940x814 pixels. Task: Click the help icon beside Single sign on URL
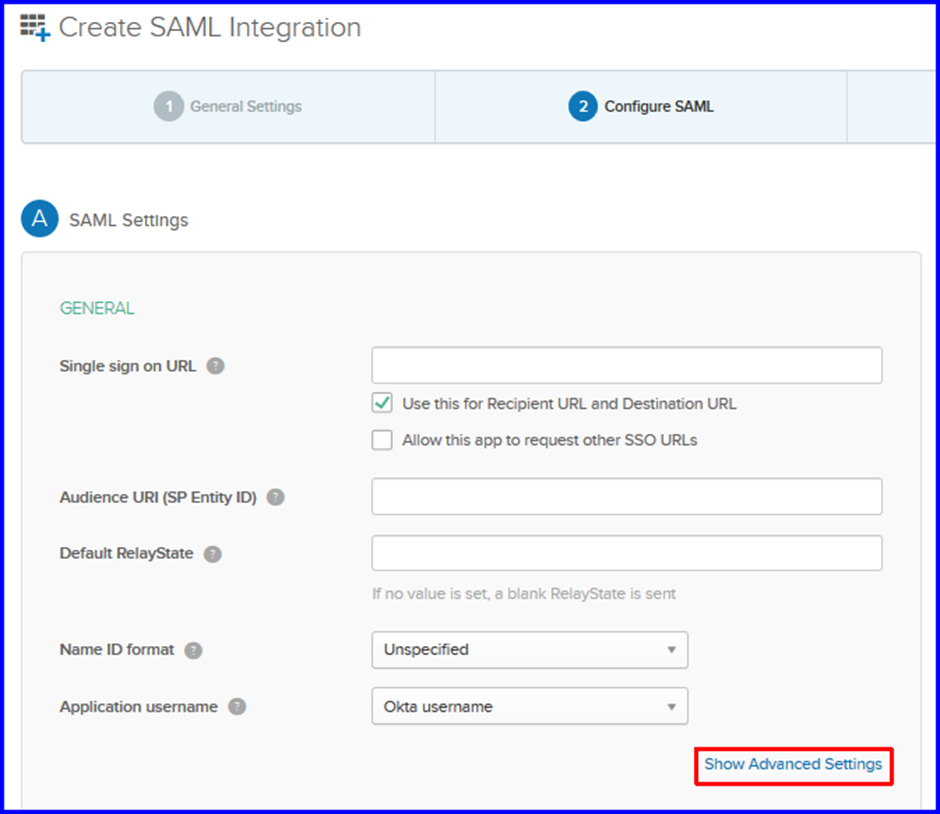pos(216,366)
